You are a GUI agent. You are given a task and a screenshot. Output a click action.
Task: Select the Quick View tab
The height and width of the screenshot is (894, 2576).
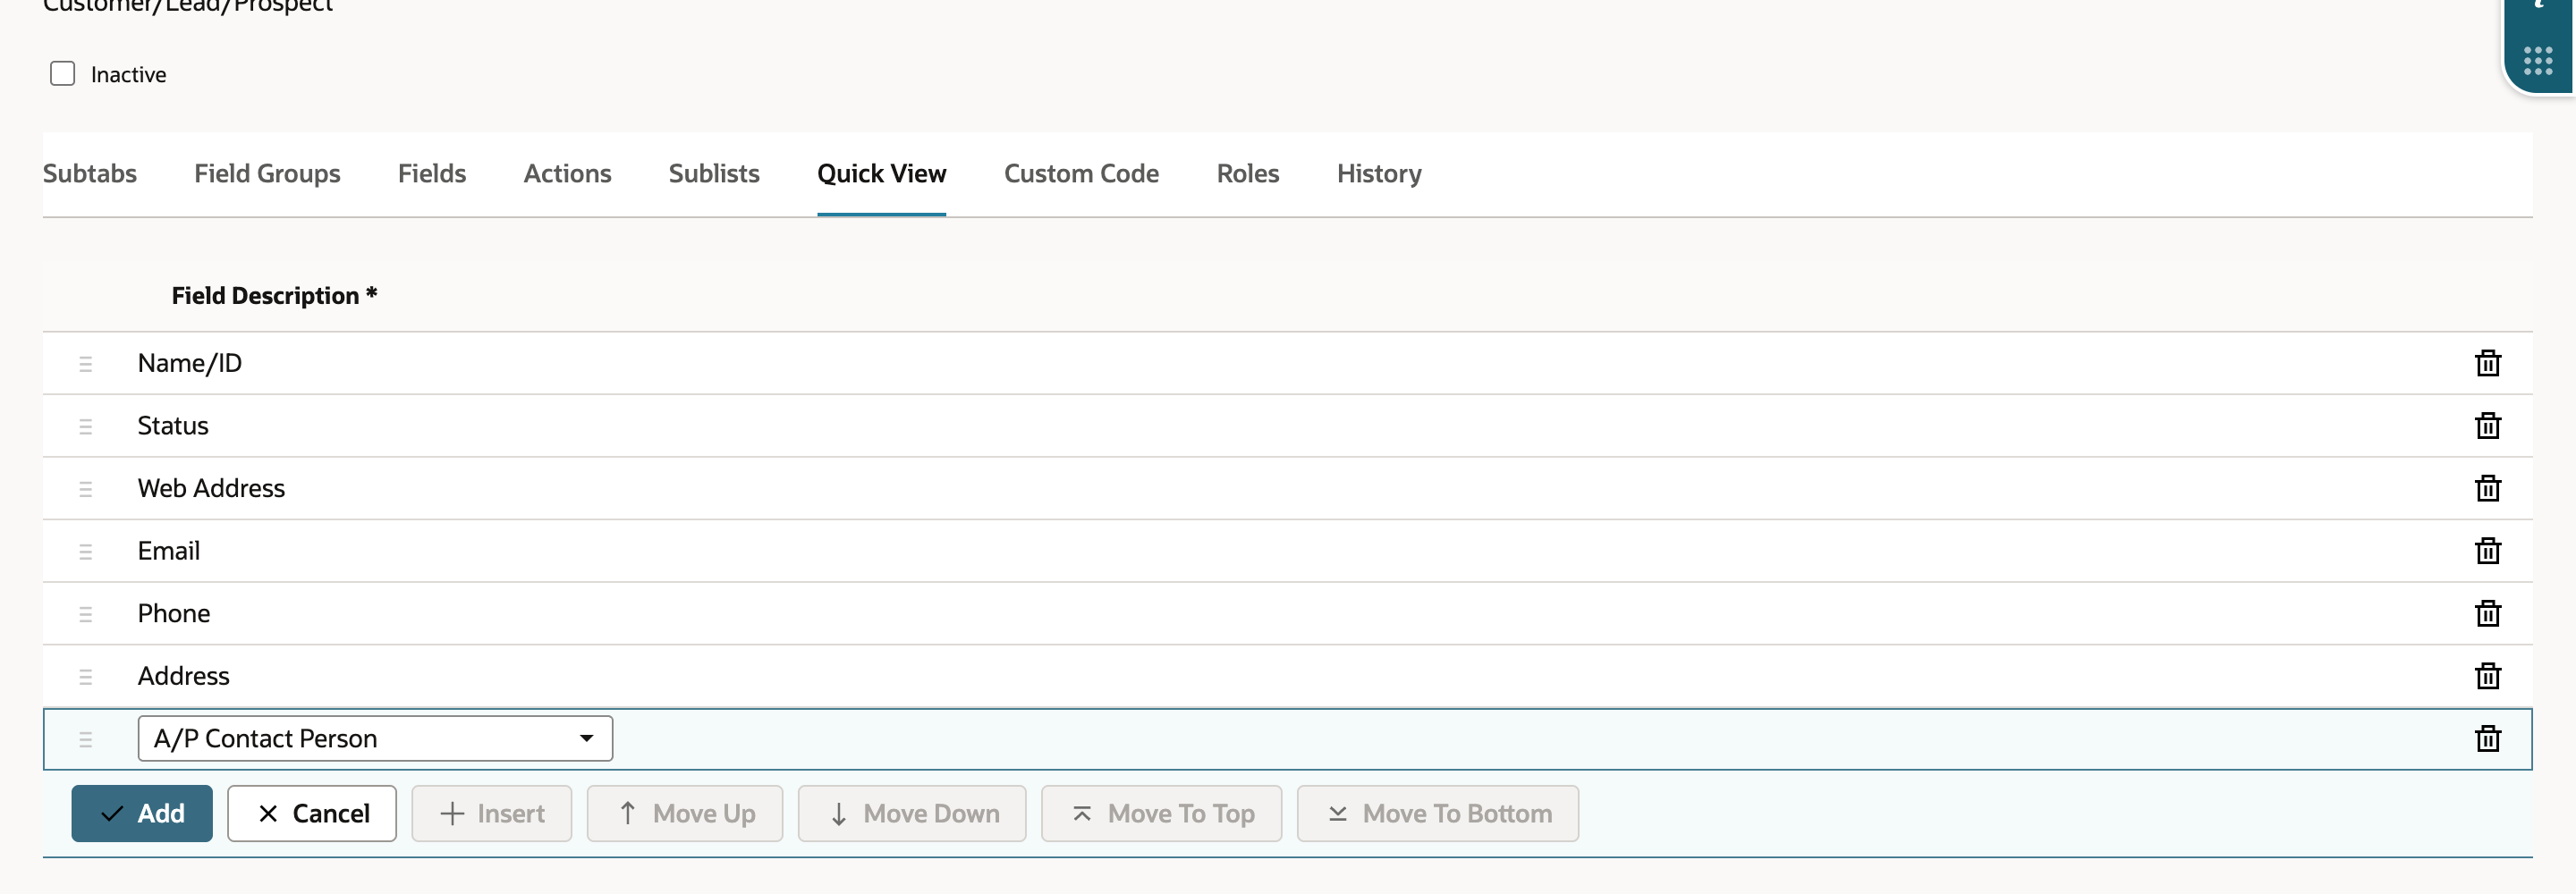point(881,174)
